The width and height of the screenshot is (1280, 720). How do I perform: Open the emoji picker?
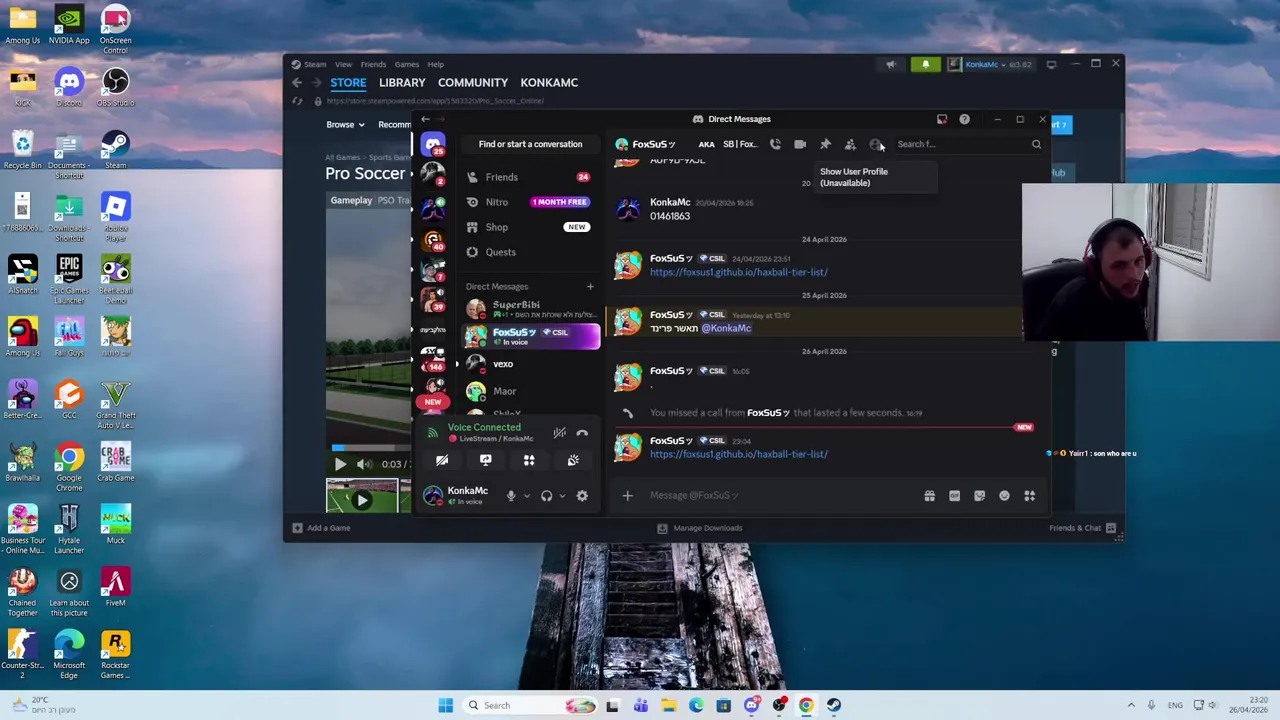click(1004, 495)
